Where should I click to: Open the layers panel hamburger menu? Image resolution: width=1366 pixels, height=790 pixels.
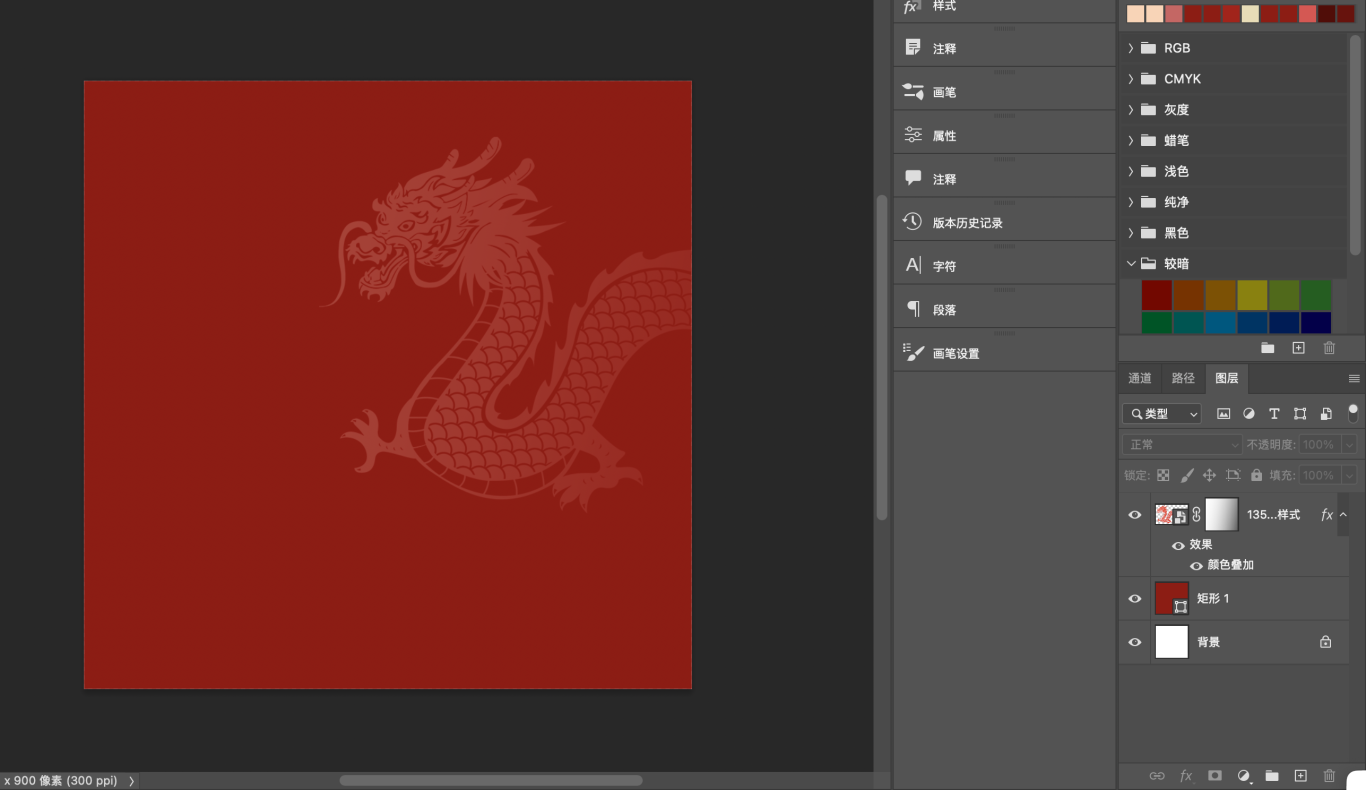point(1354,379)
